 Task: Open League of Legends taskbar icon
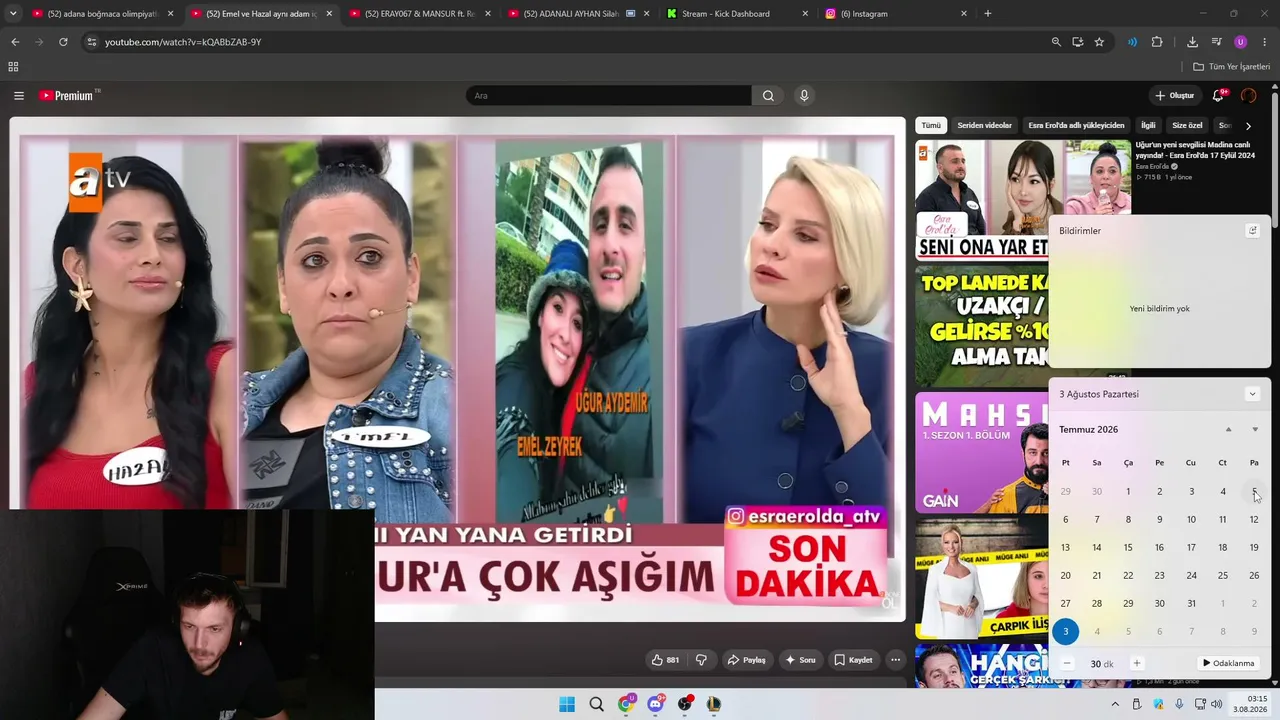coord(714,704)
